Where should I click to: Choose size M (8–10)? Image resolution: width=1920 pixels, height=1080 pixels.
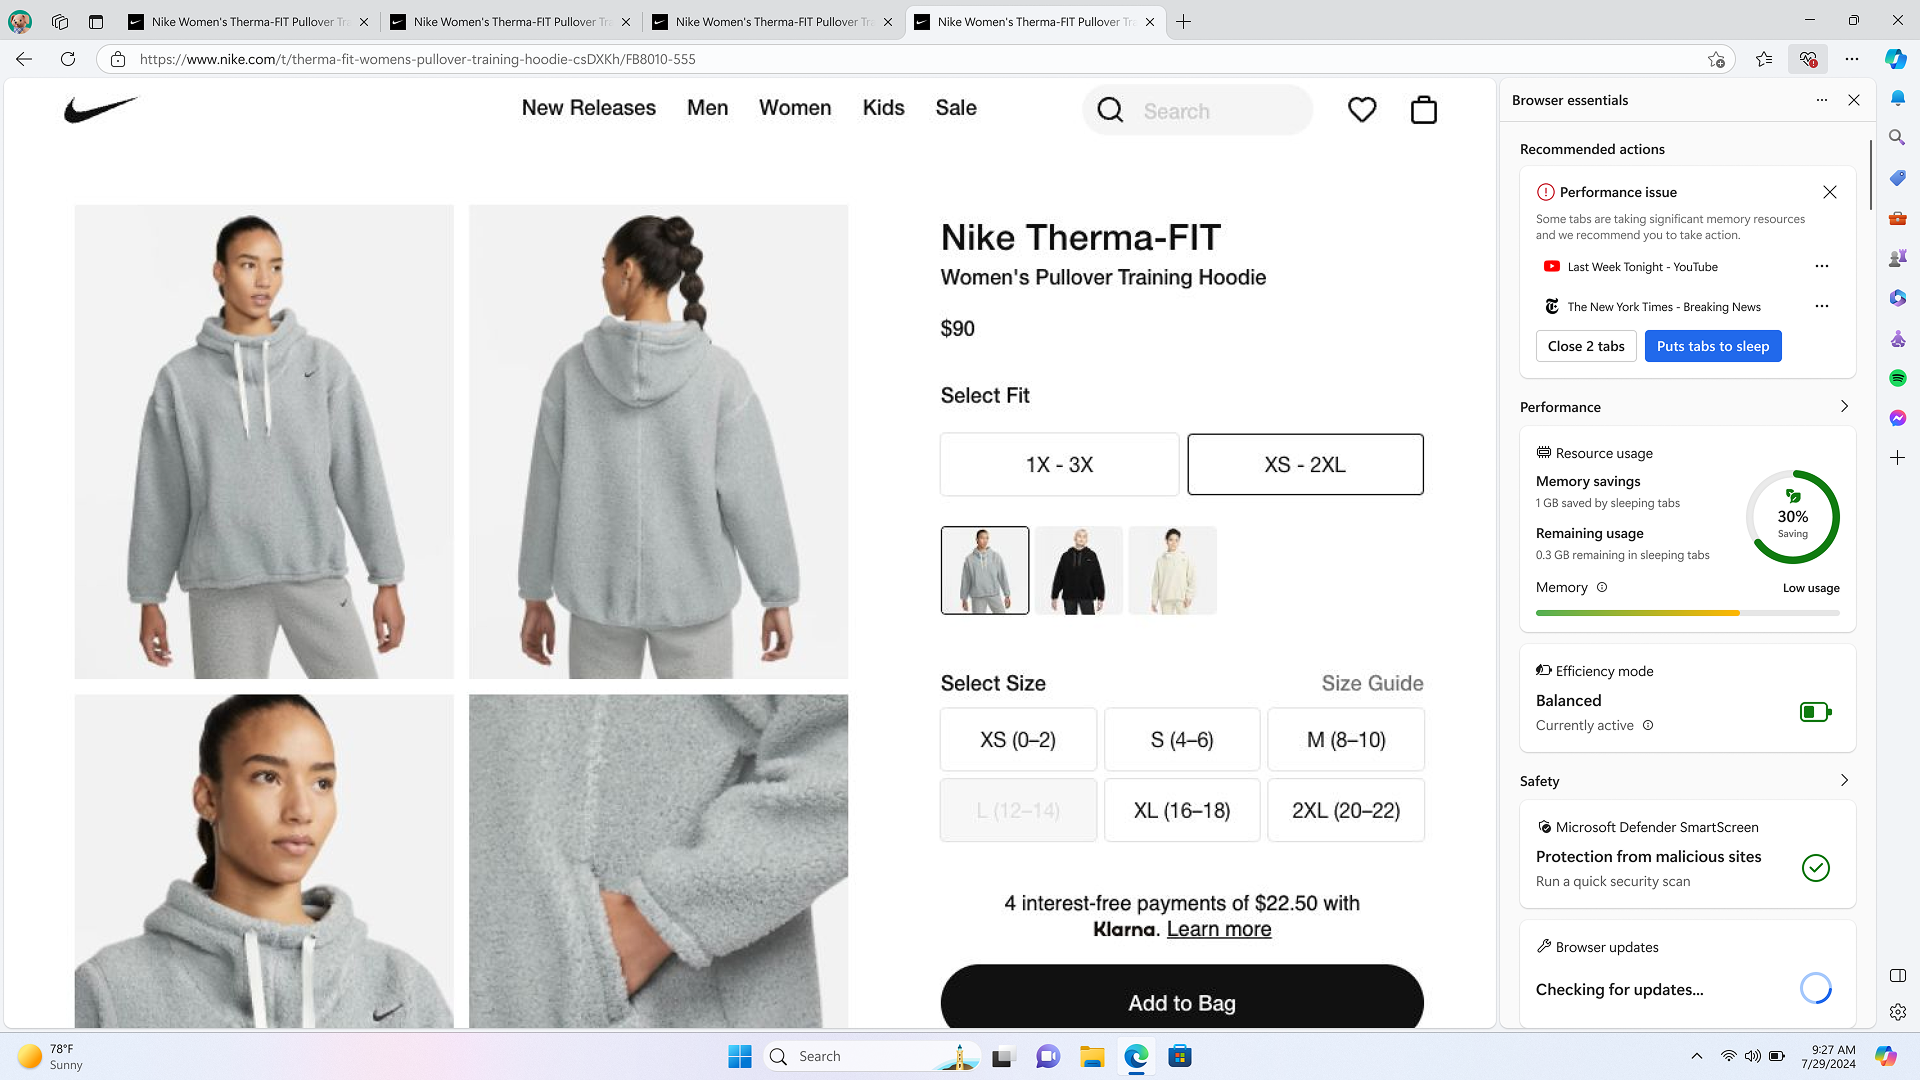tap(1346, 740)
